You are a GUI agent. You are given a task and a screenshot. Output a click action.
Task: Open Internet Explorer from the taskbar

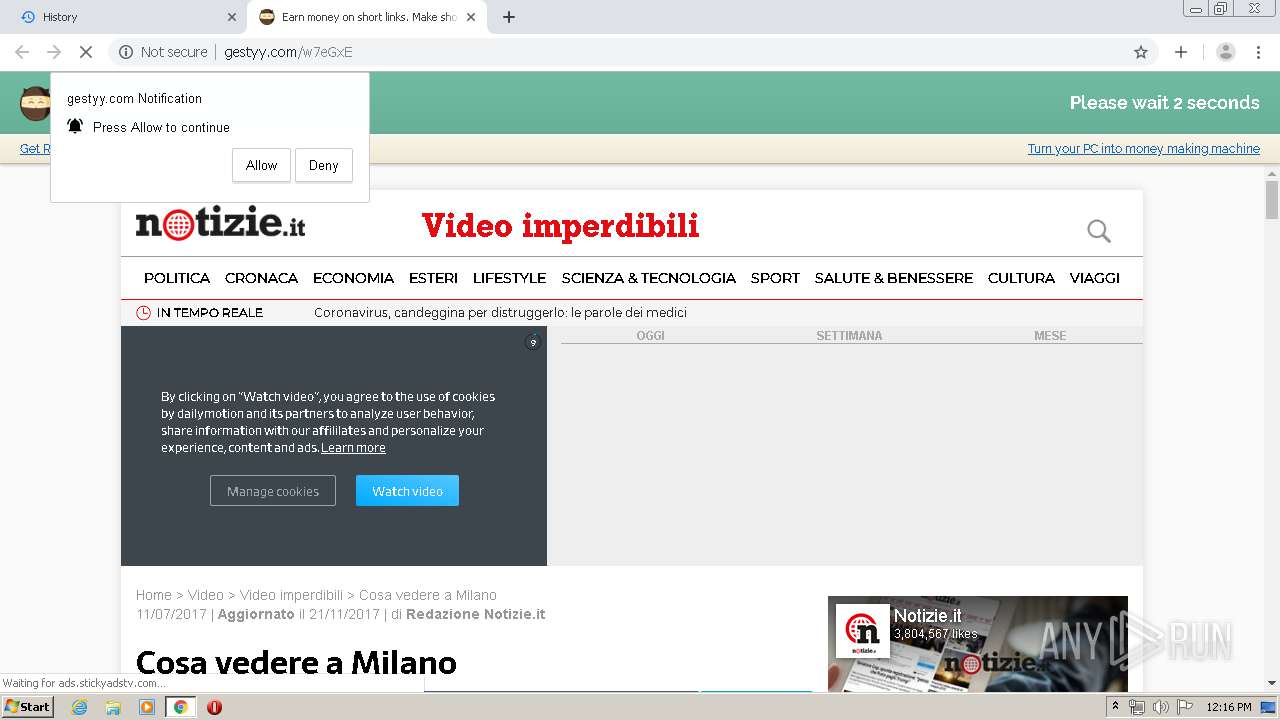(79, 707)
